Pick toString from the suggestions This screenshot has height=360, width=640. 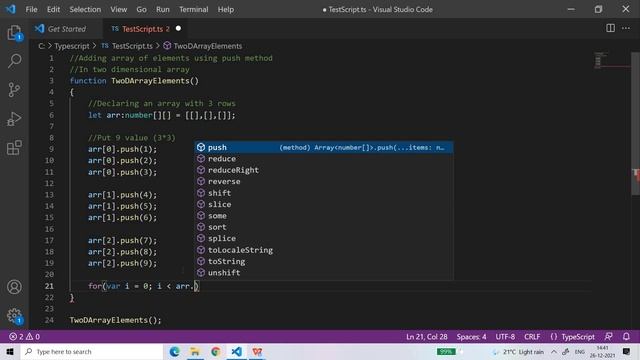[324, 262]
